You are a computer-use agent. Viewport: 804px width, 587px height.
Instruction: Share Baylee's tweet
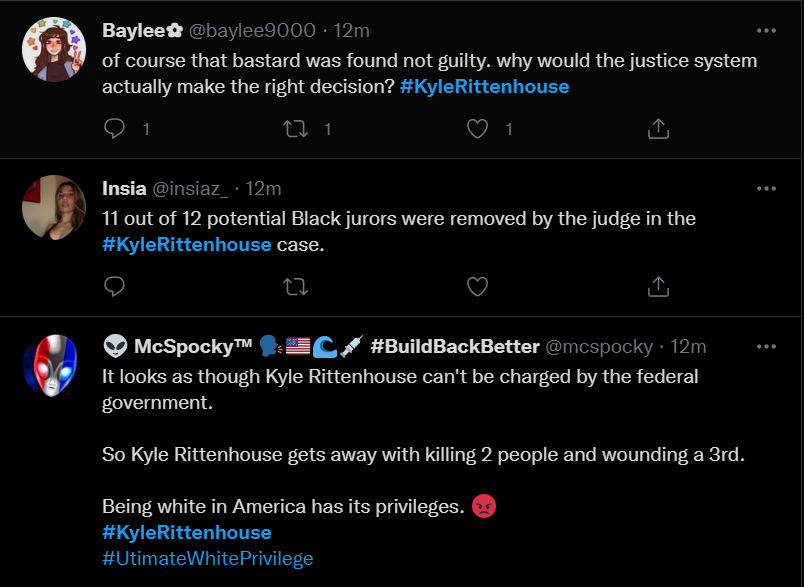658,128
